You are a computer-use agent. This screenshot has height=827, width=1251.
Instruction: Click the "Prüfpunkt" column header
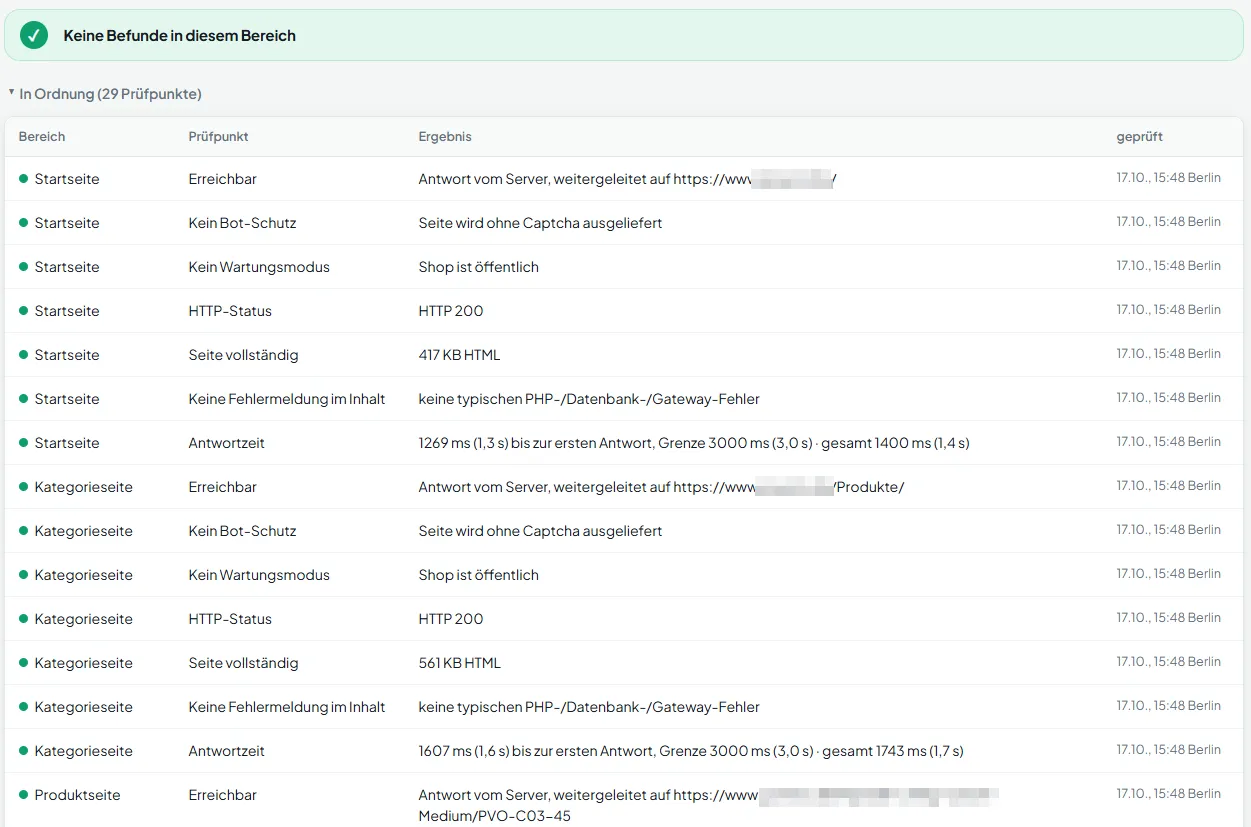218,136
